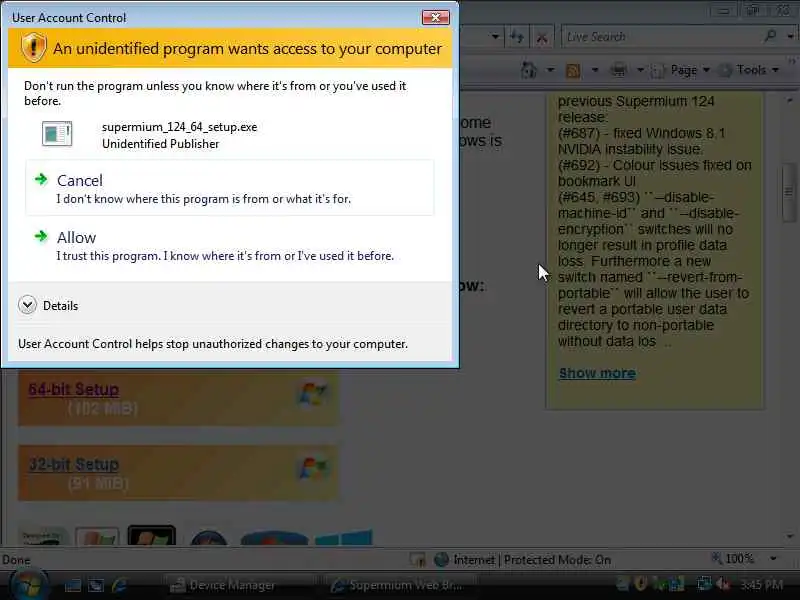Click the 100% zoom level button in the status bar

(x=733, y=559)
